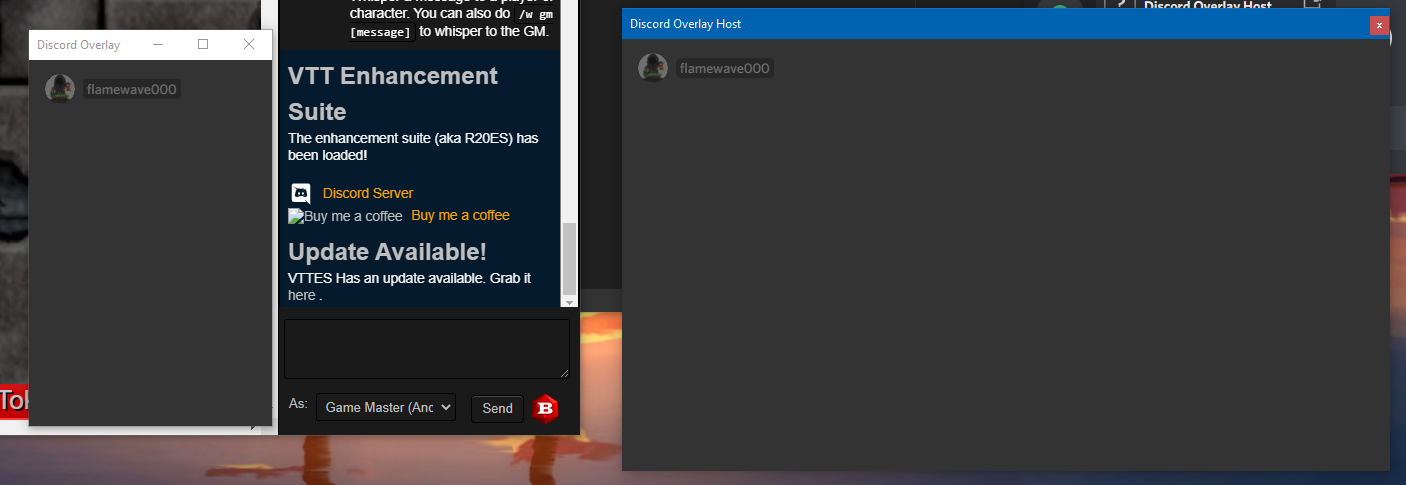
Task: Click the broken Buy me a coffee image
Action: (x=346, y=216)
